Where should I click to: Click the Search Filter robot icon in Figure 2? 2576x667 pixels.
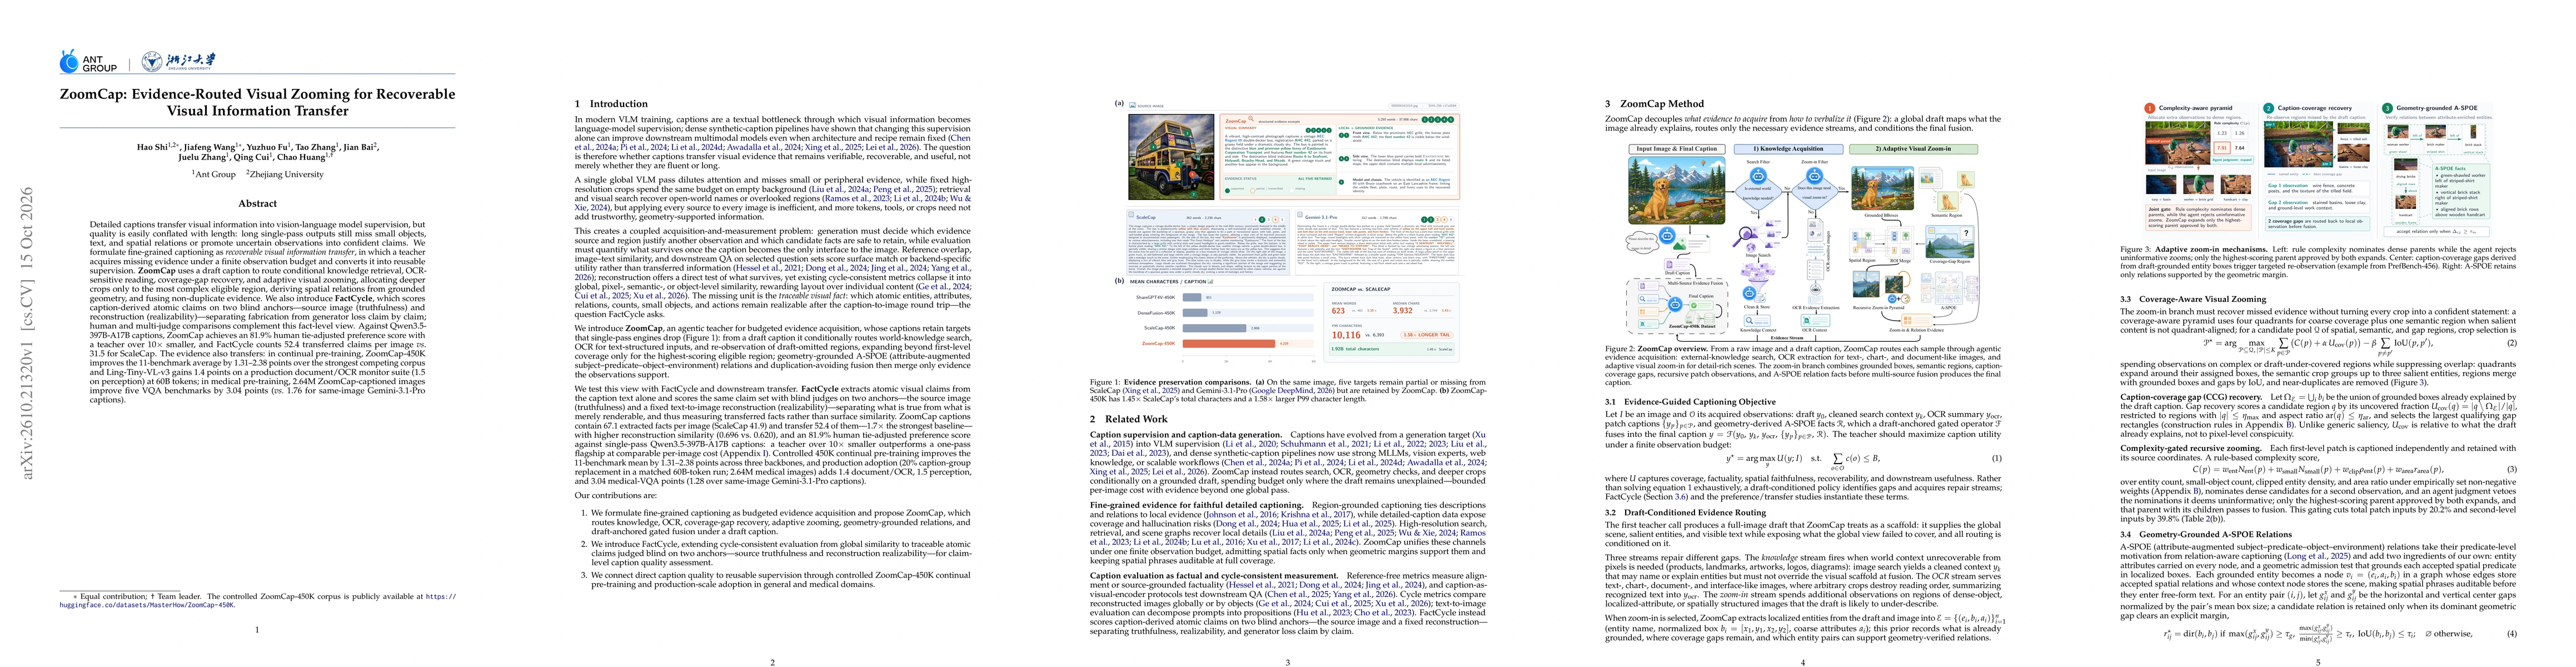coord(1758,176)
